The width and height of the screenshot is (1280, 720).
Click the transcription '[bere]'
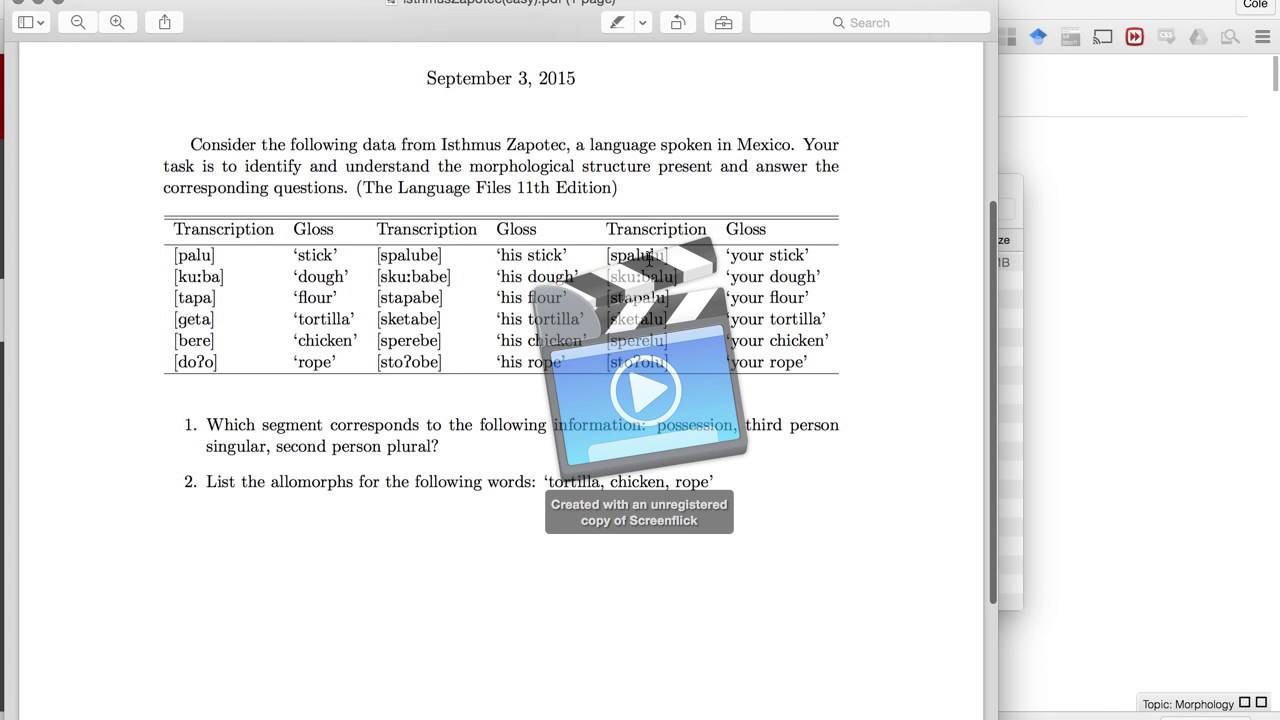pyautogui.click(x=194, y=340)
